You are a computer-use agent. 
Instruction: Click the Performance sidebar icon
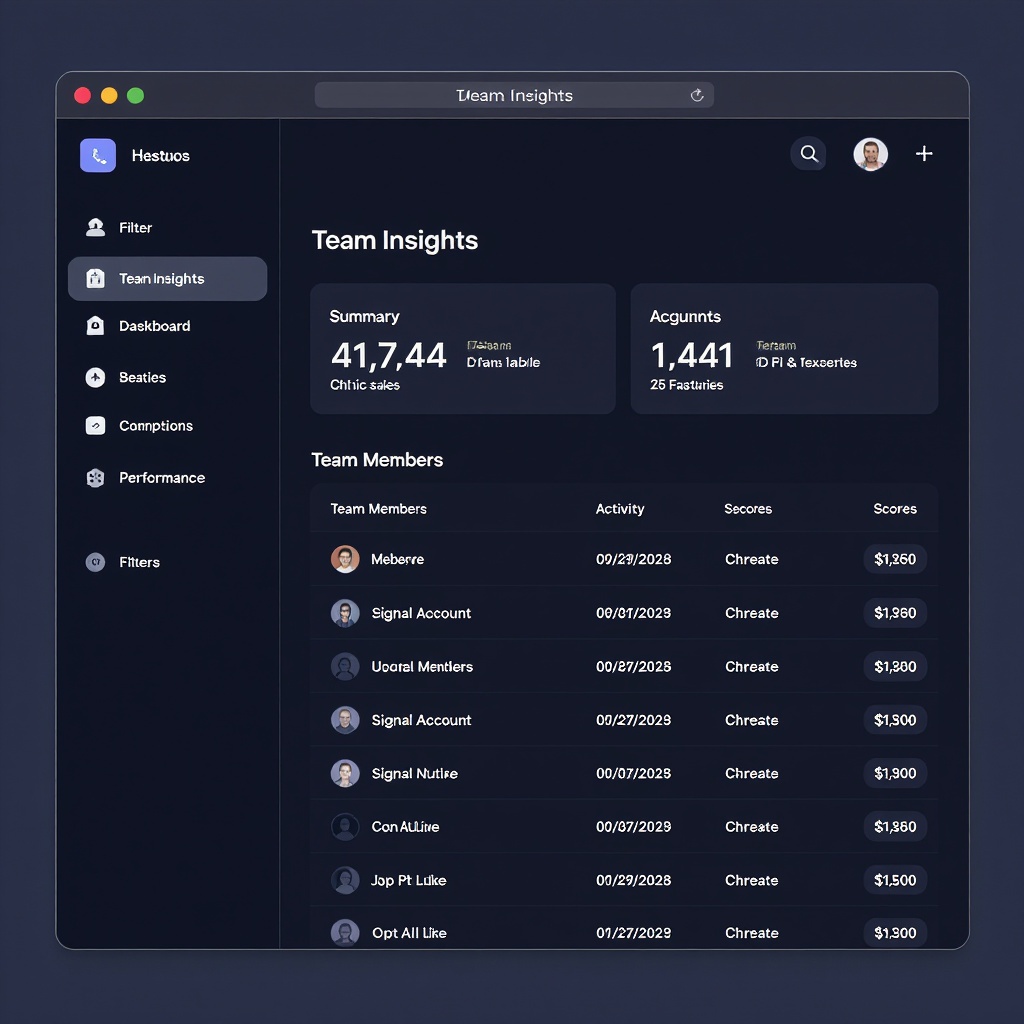click(x=95, y=477)
